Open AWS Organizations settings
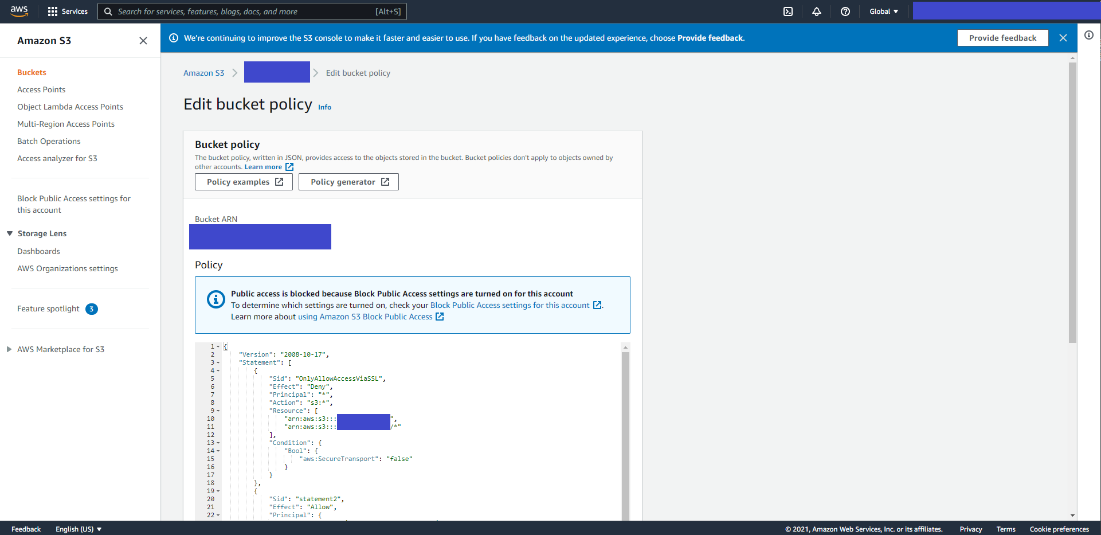 [x=67, y=268]
